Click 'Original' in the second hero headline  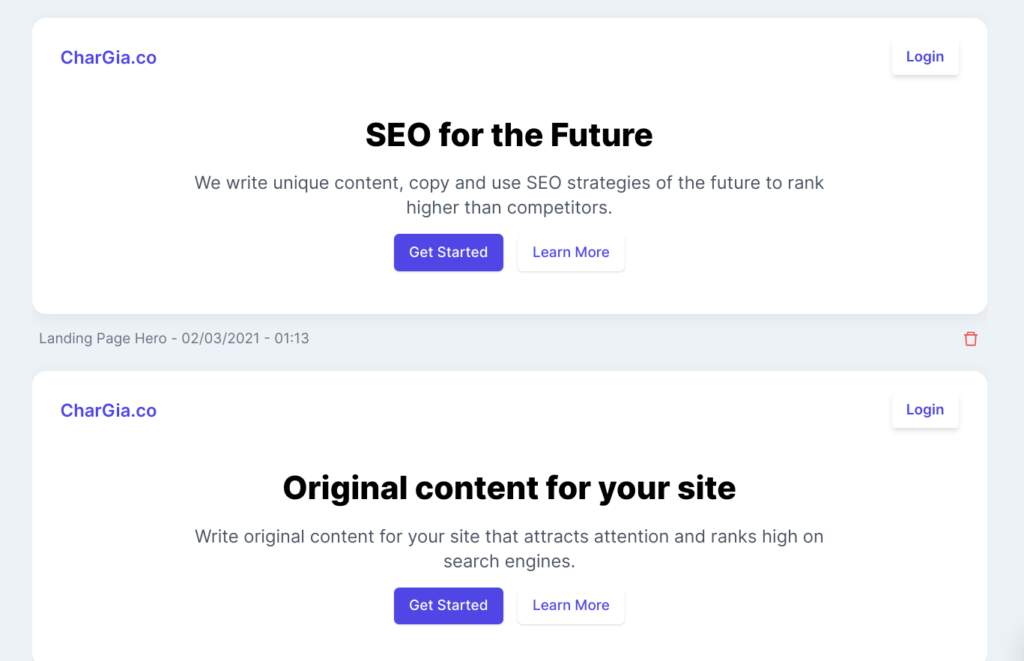click(345, 488)
